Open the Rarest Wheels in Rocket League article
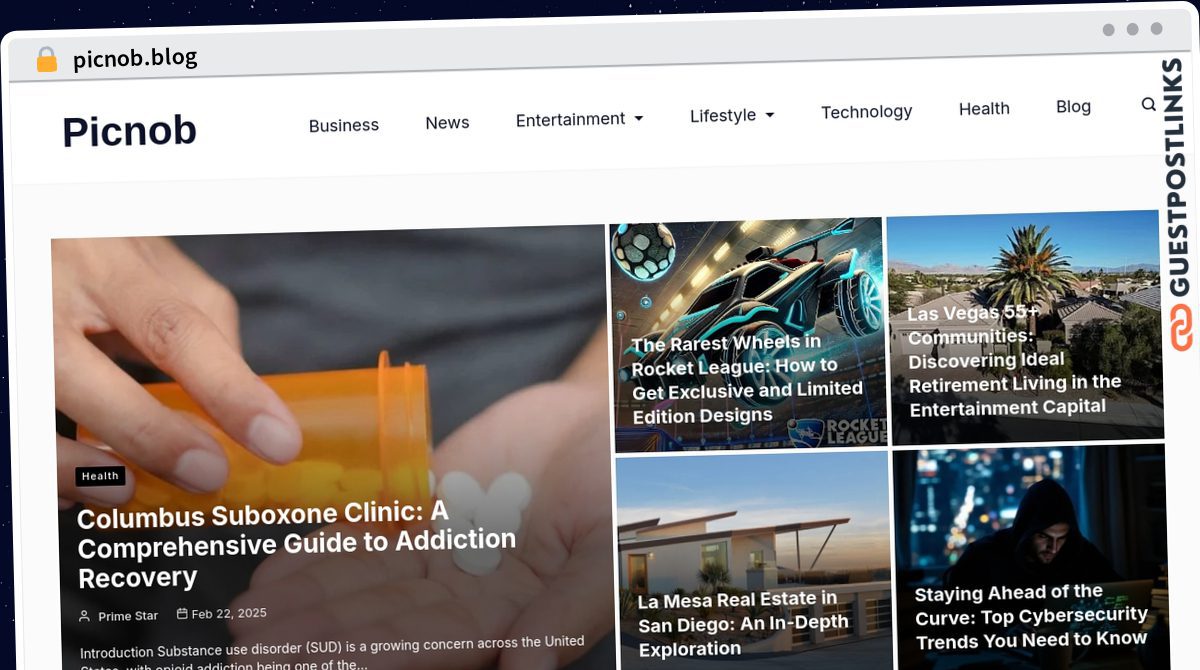 pos(747,378)
